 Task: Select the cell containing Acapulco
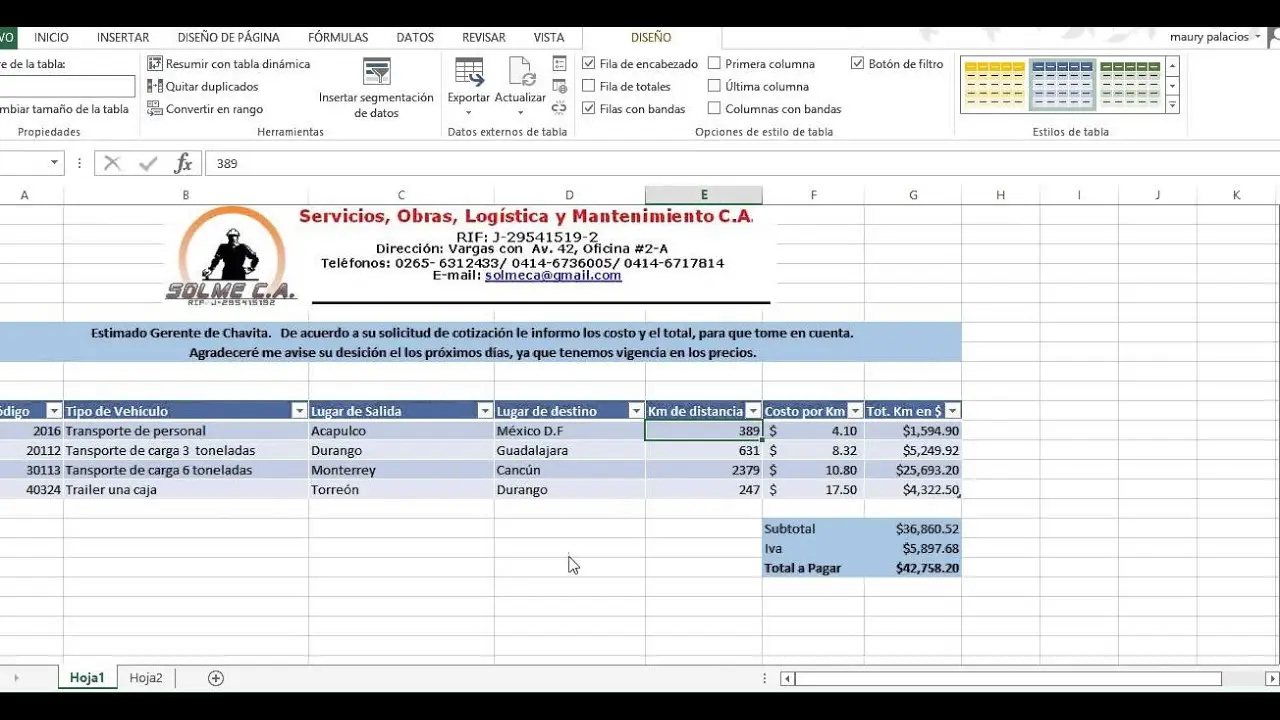[401, 431]
